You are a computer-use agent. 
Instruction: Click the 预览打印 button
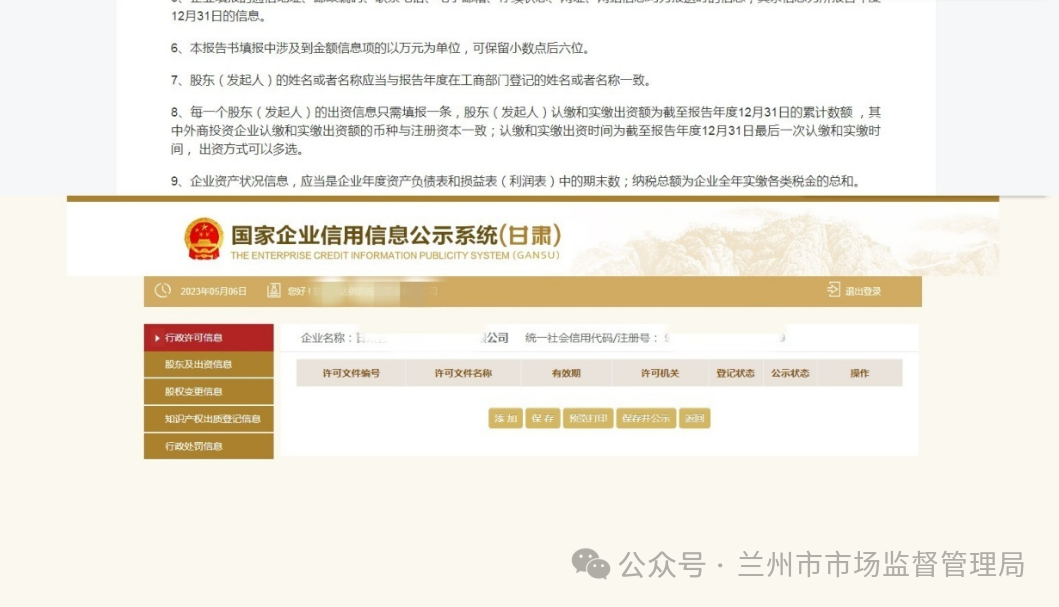pyautogui.click(x=587, y=419)
